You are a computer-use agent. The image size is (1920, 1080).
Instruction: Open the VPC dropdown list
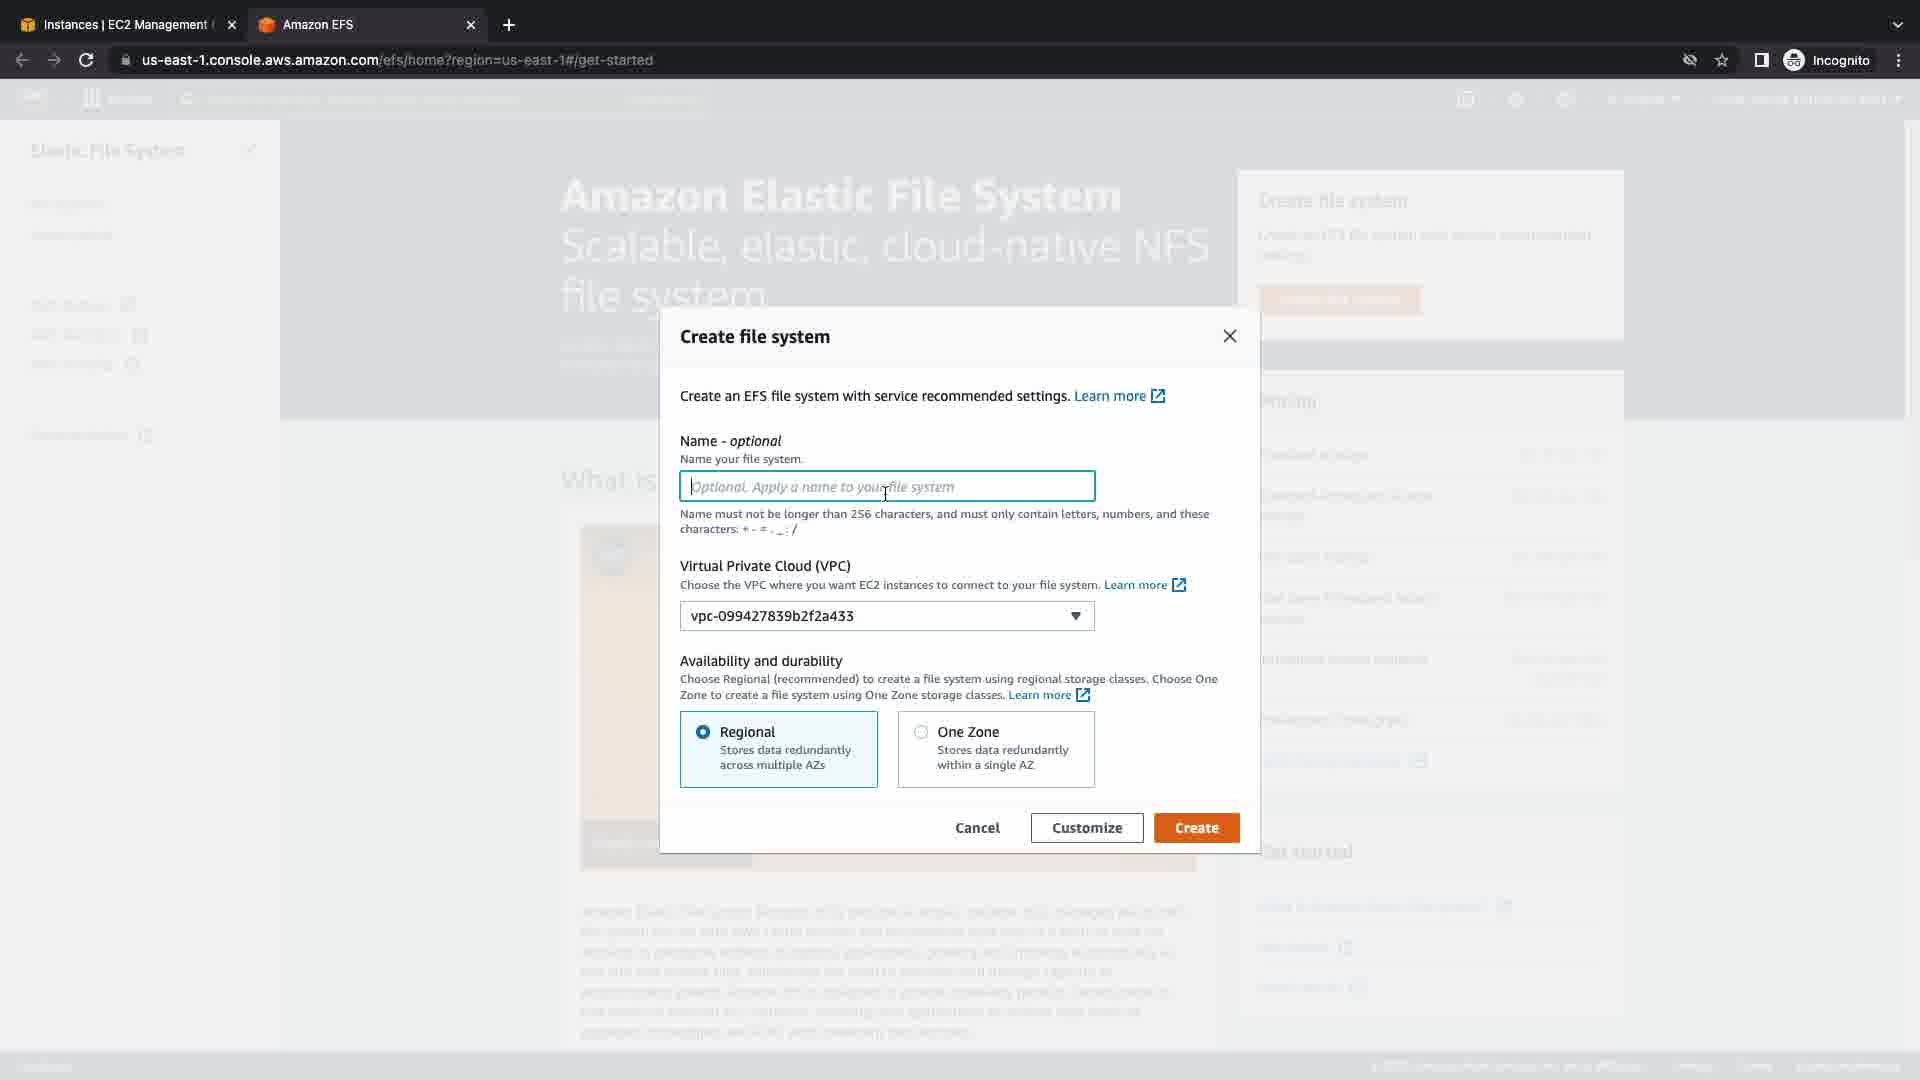point(887,616)
